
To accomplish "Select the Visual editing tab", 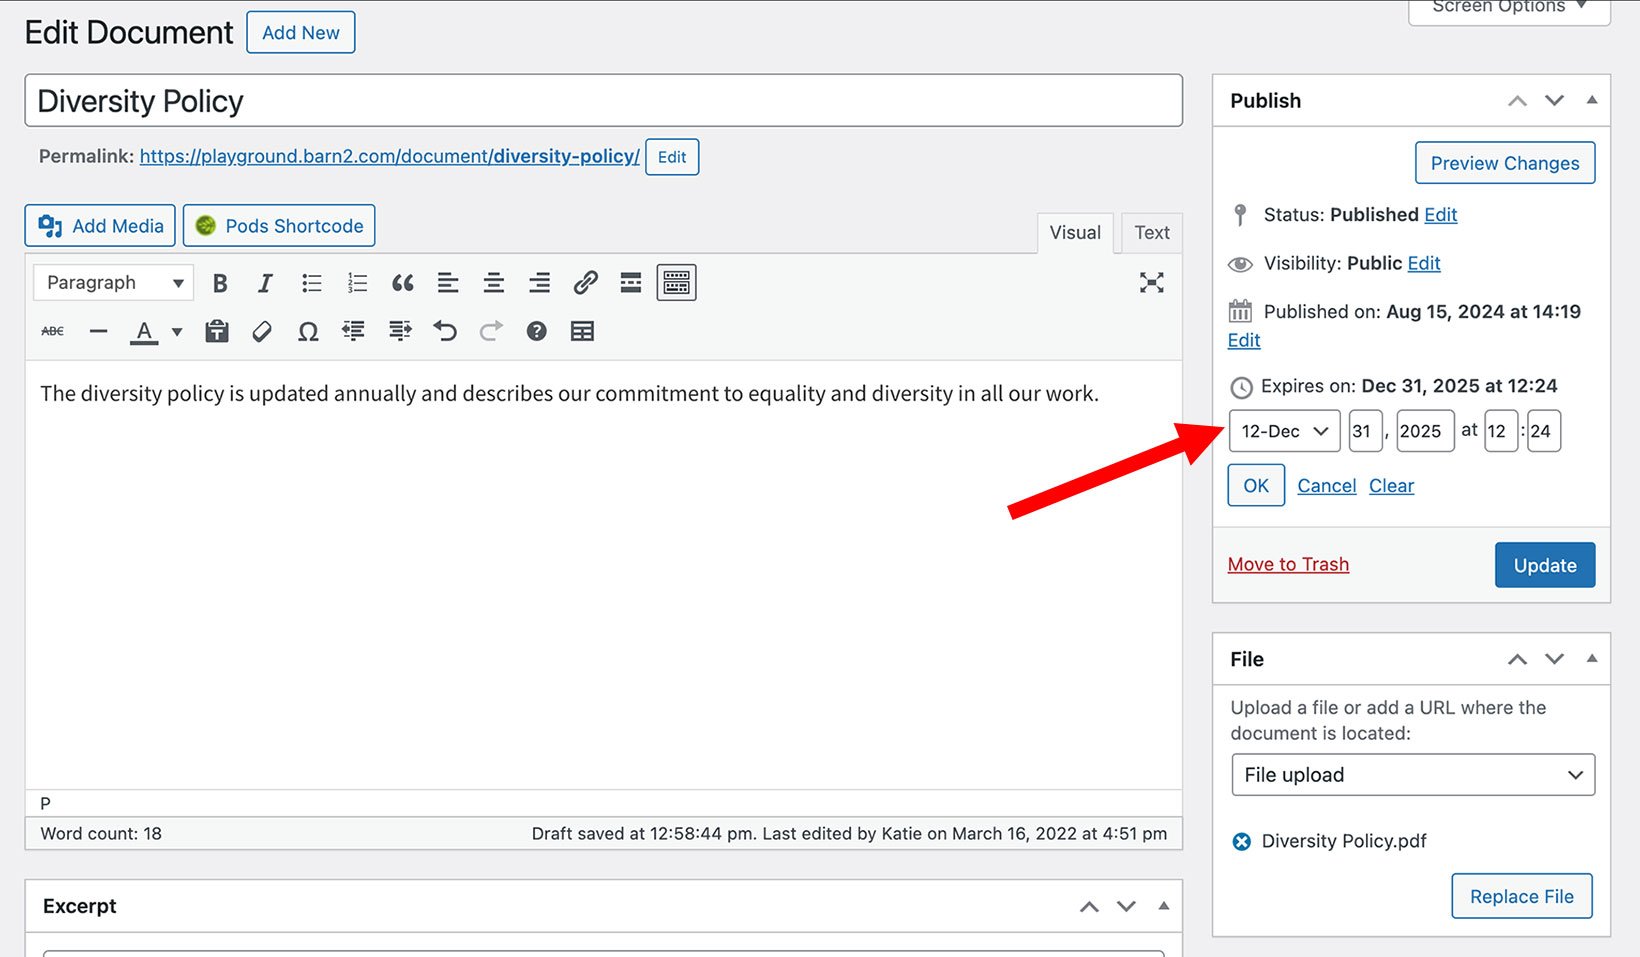I will pos(1074,232).
